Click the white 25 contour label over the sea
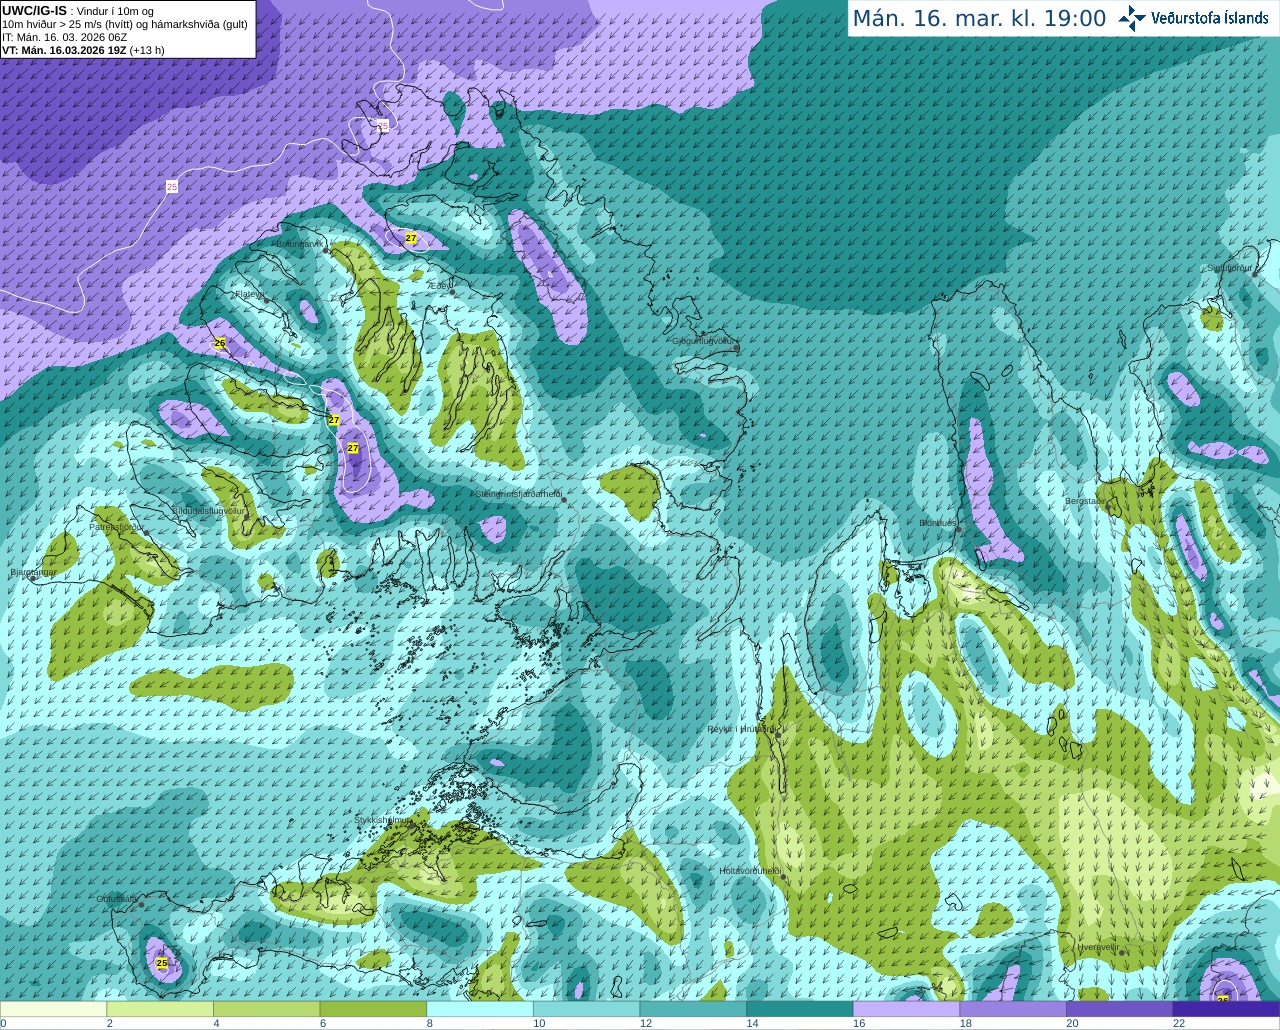The image size is (1280, 1030). (x=172, y=187)
